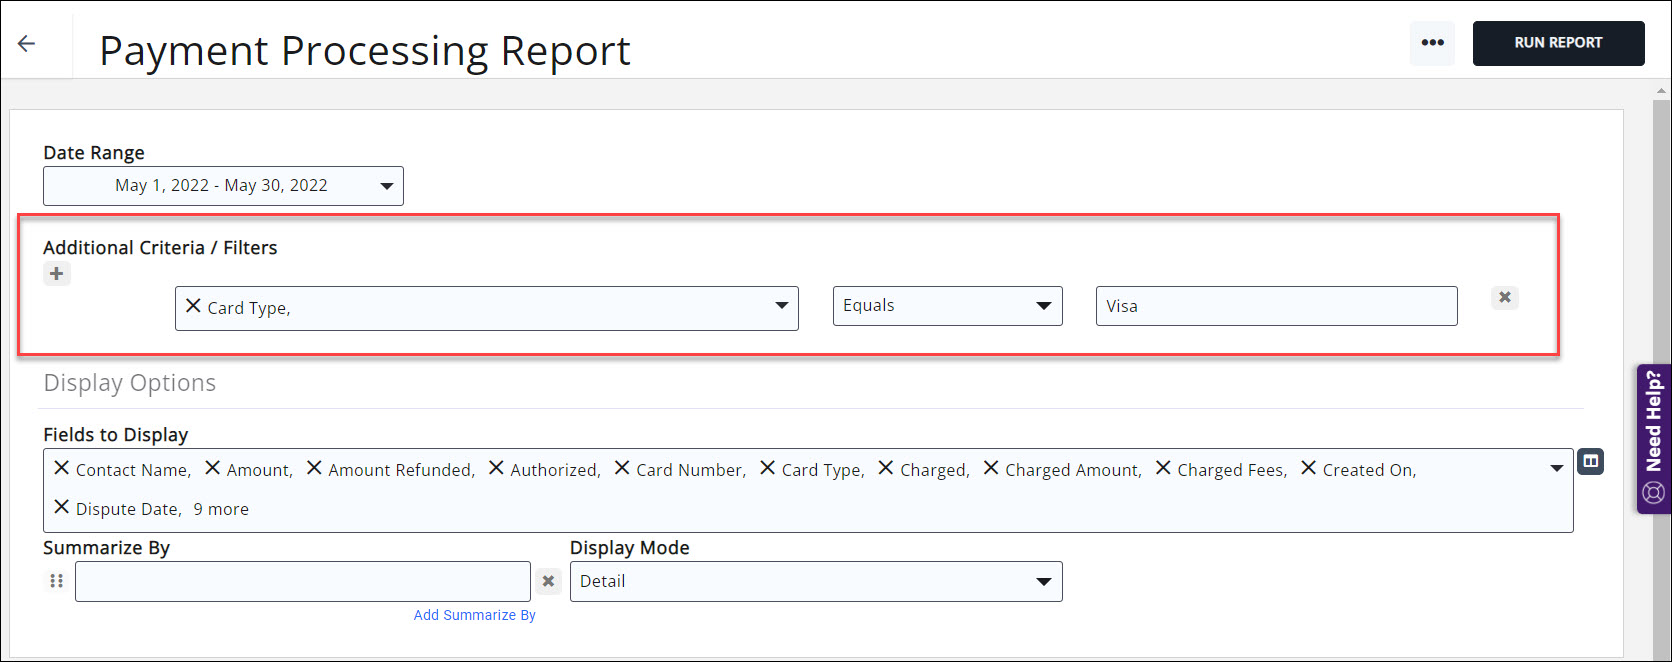Clear the Summarize By field

pos(548,581)
